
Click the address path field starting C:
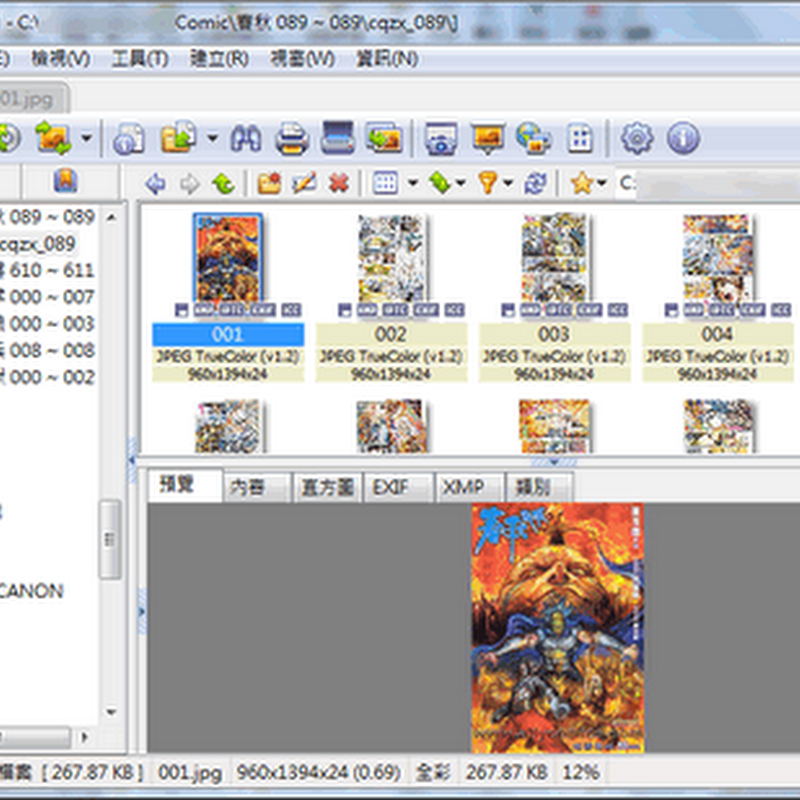click(x=708, y=183)
